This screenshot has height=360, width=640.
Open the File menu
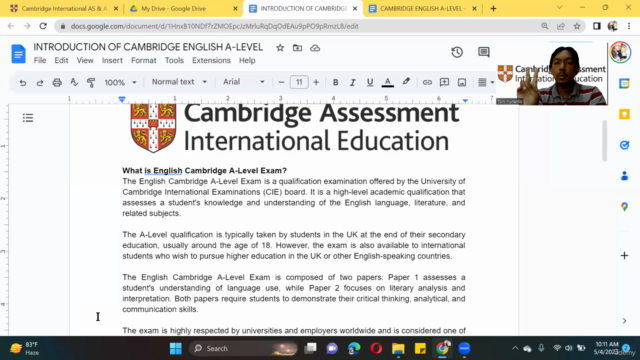40,60
